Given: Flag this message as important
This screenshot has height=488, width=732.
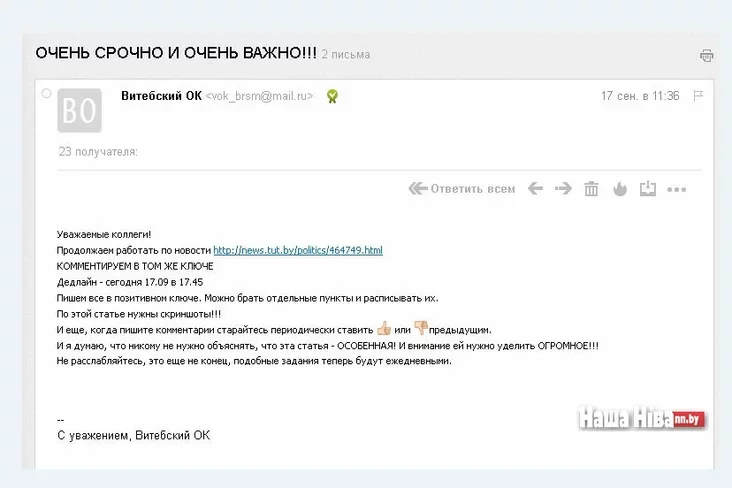Looking at the screenshot, I should point(699,96).
